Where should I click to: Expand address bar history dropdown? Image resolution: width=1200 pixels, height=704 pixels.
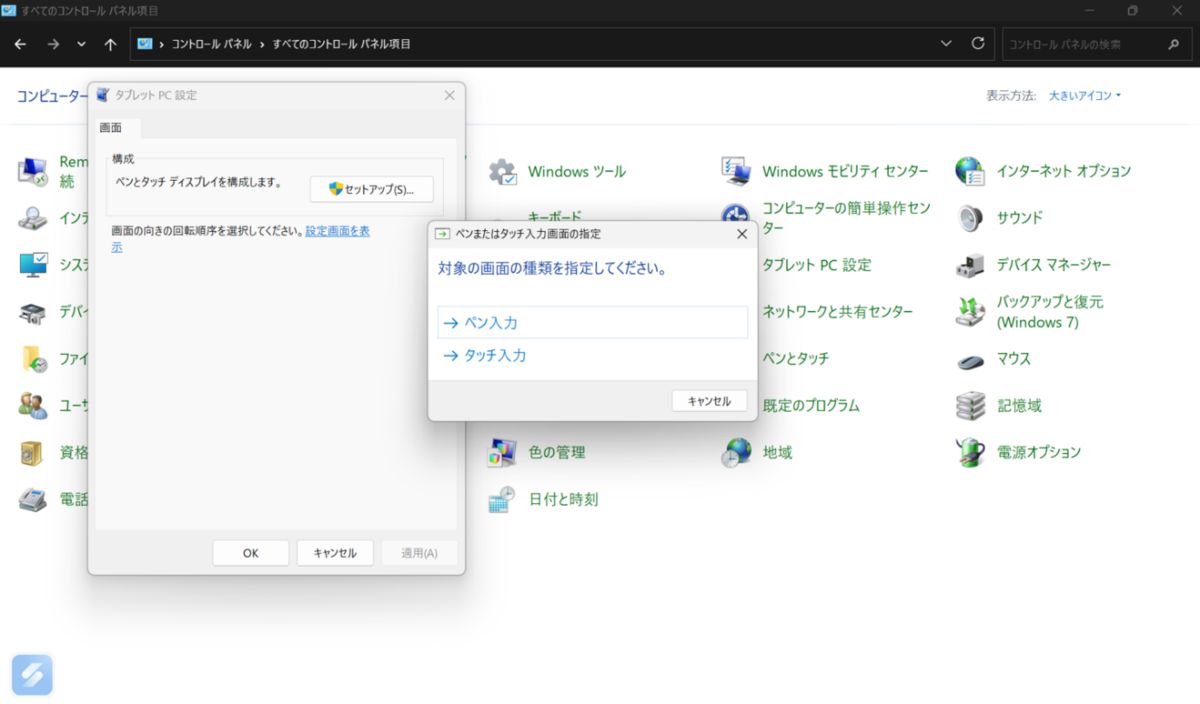[x=946, y=44]
